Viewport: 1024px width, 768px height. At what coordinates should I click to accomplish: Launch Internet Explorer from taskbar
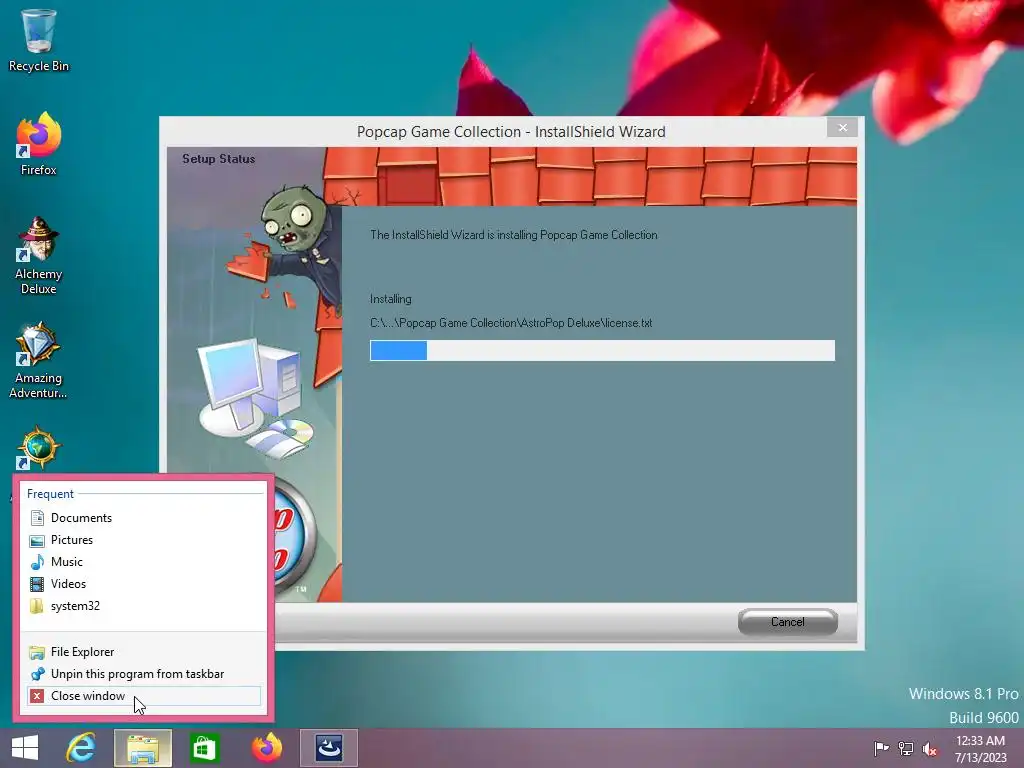pos(81,748)
